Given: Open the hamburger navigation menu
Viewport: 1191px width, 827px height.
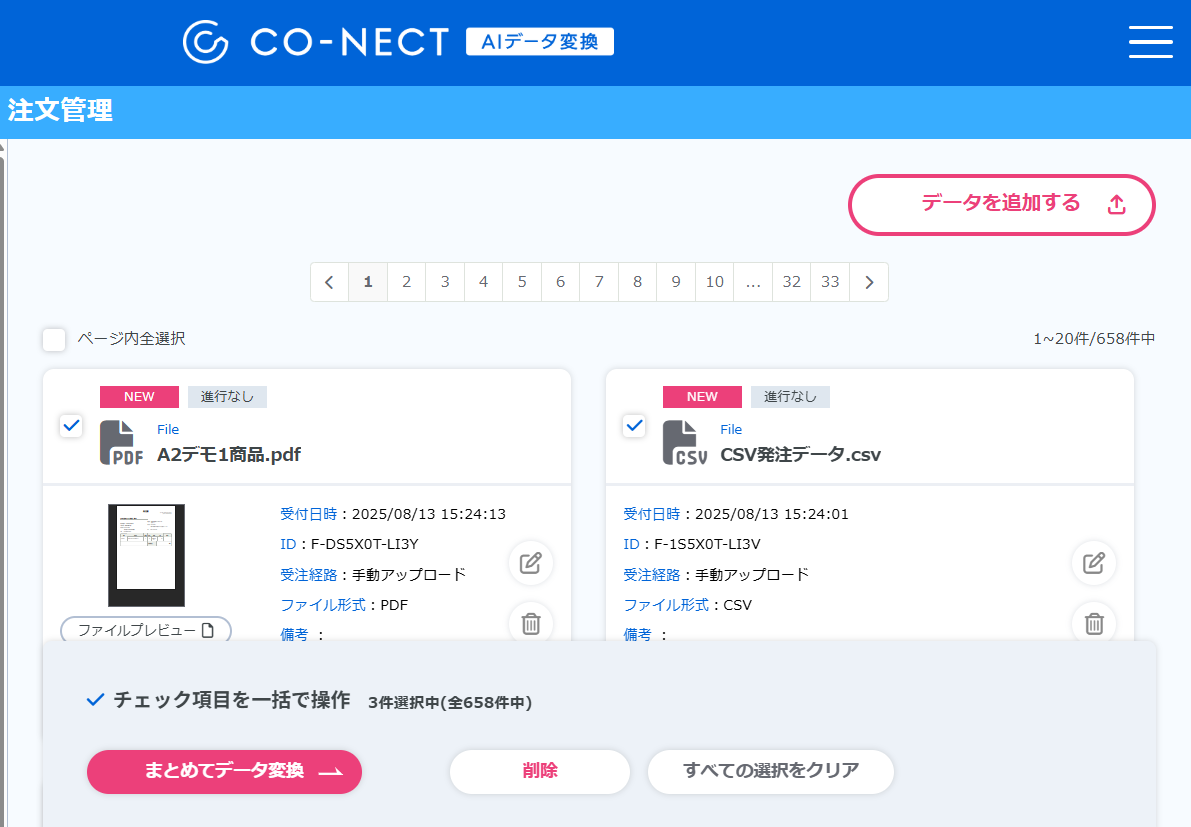Looking at the screenshot, I should coord(1150,42).
